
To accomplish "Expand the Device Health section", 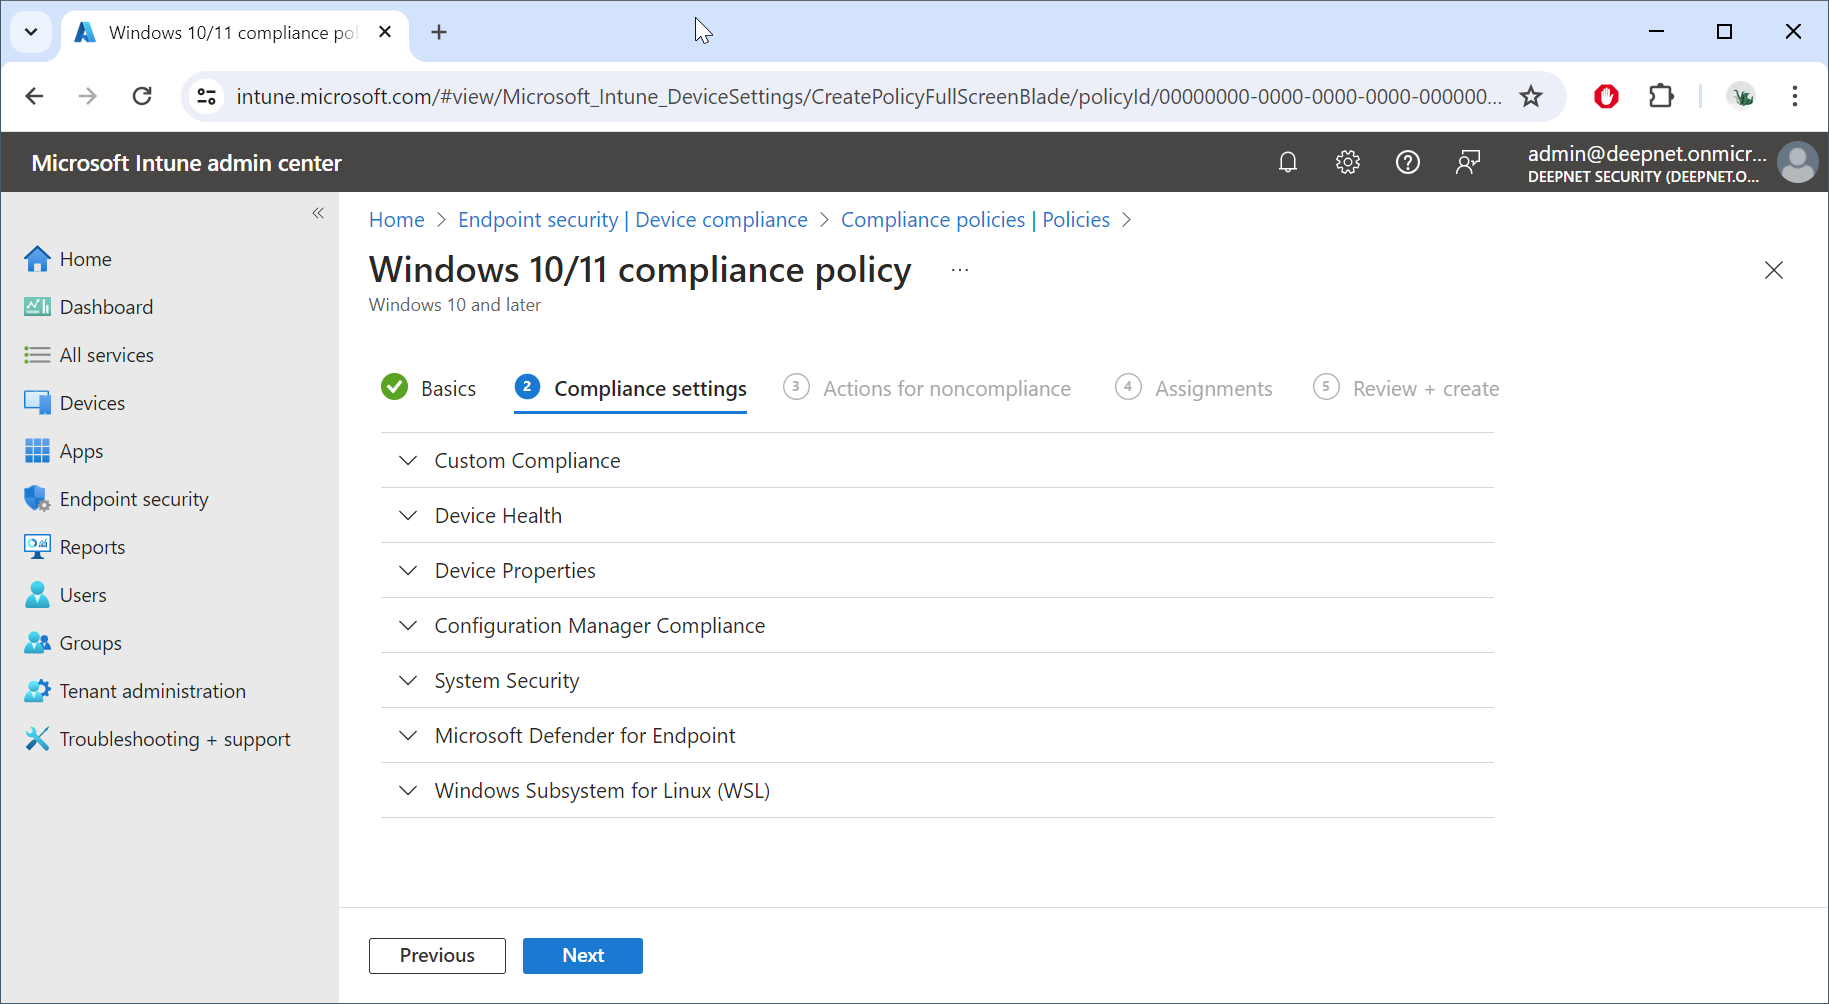I will [x=498, y=516].
